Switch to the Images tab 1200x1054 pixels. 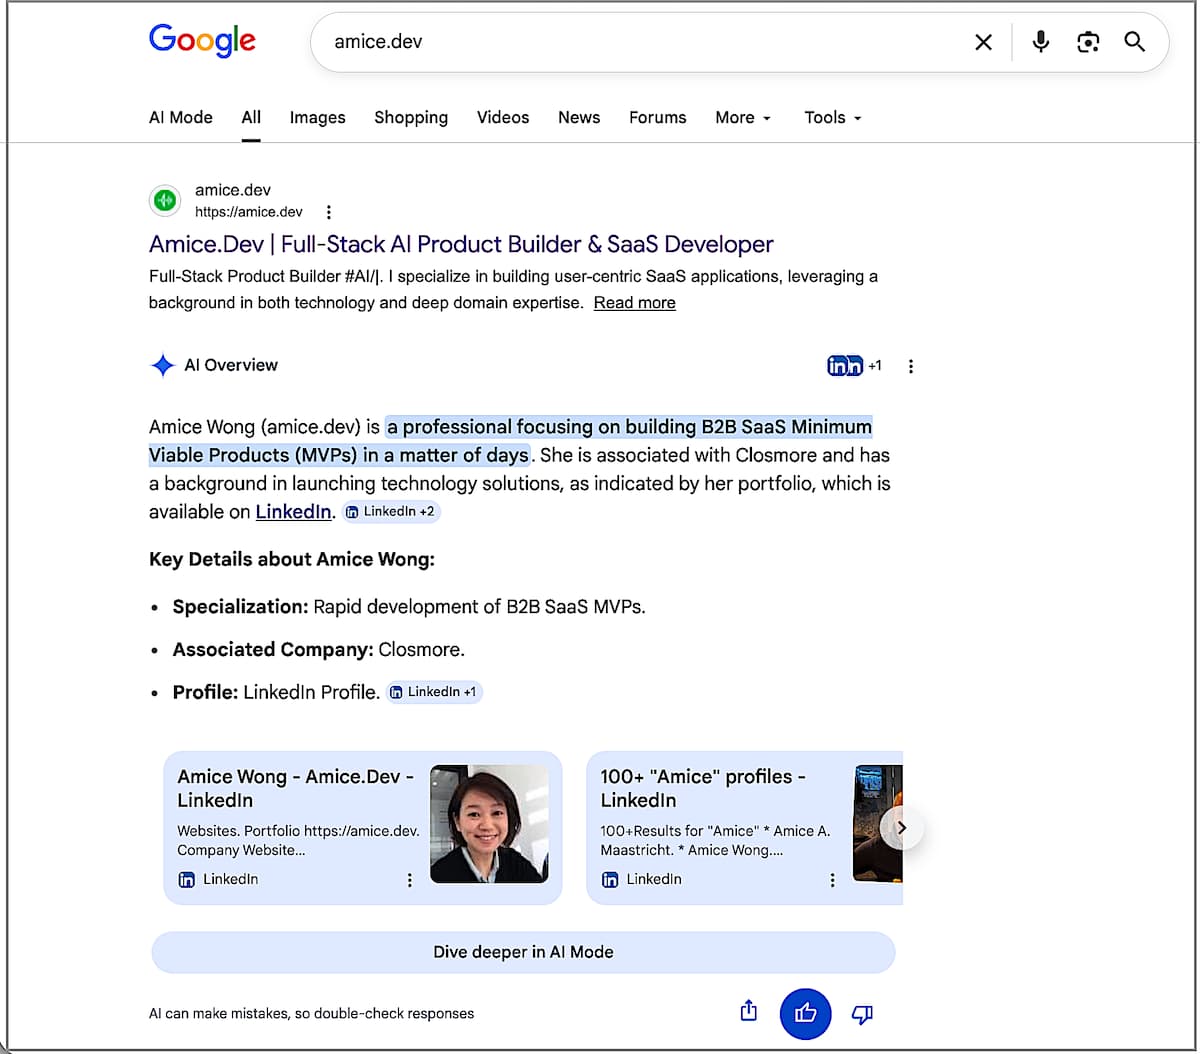pyautogui.click(x=317, y=118)
